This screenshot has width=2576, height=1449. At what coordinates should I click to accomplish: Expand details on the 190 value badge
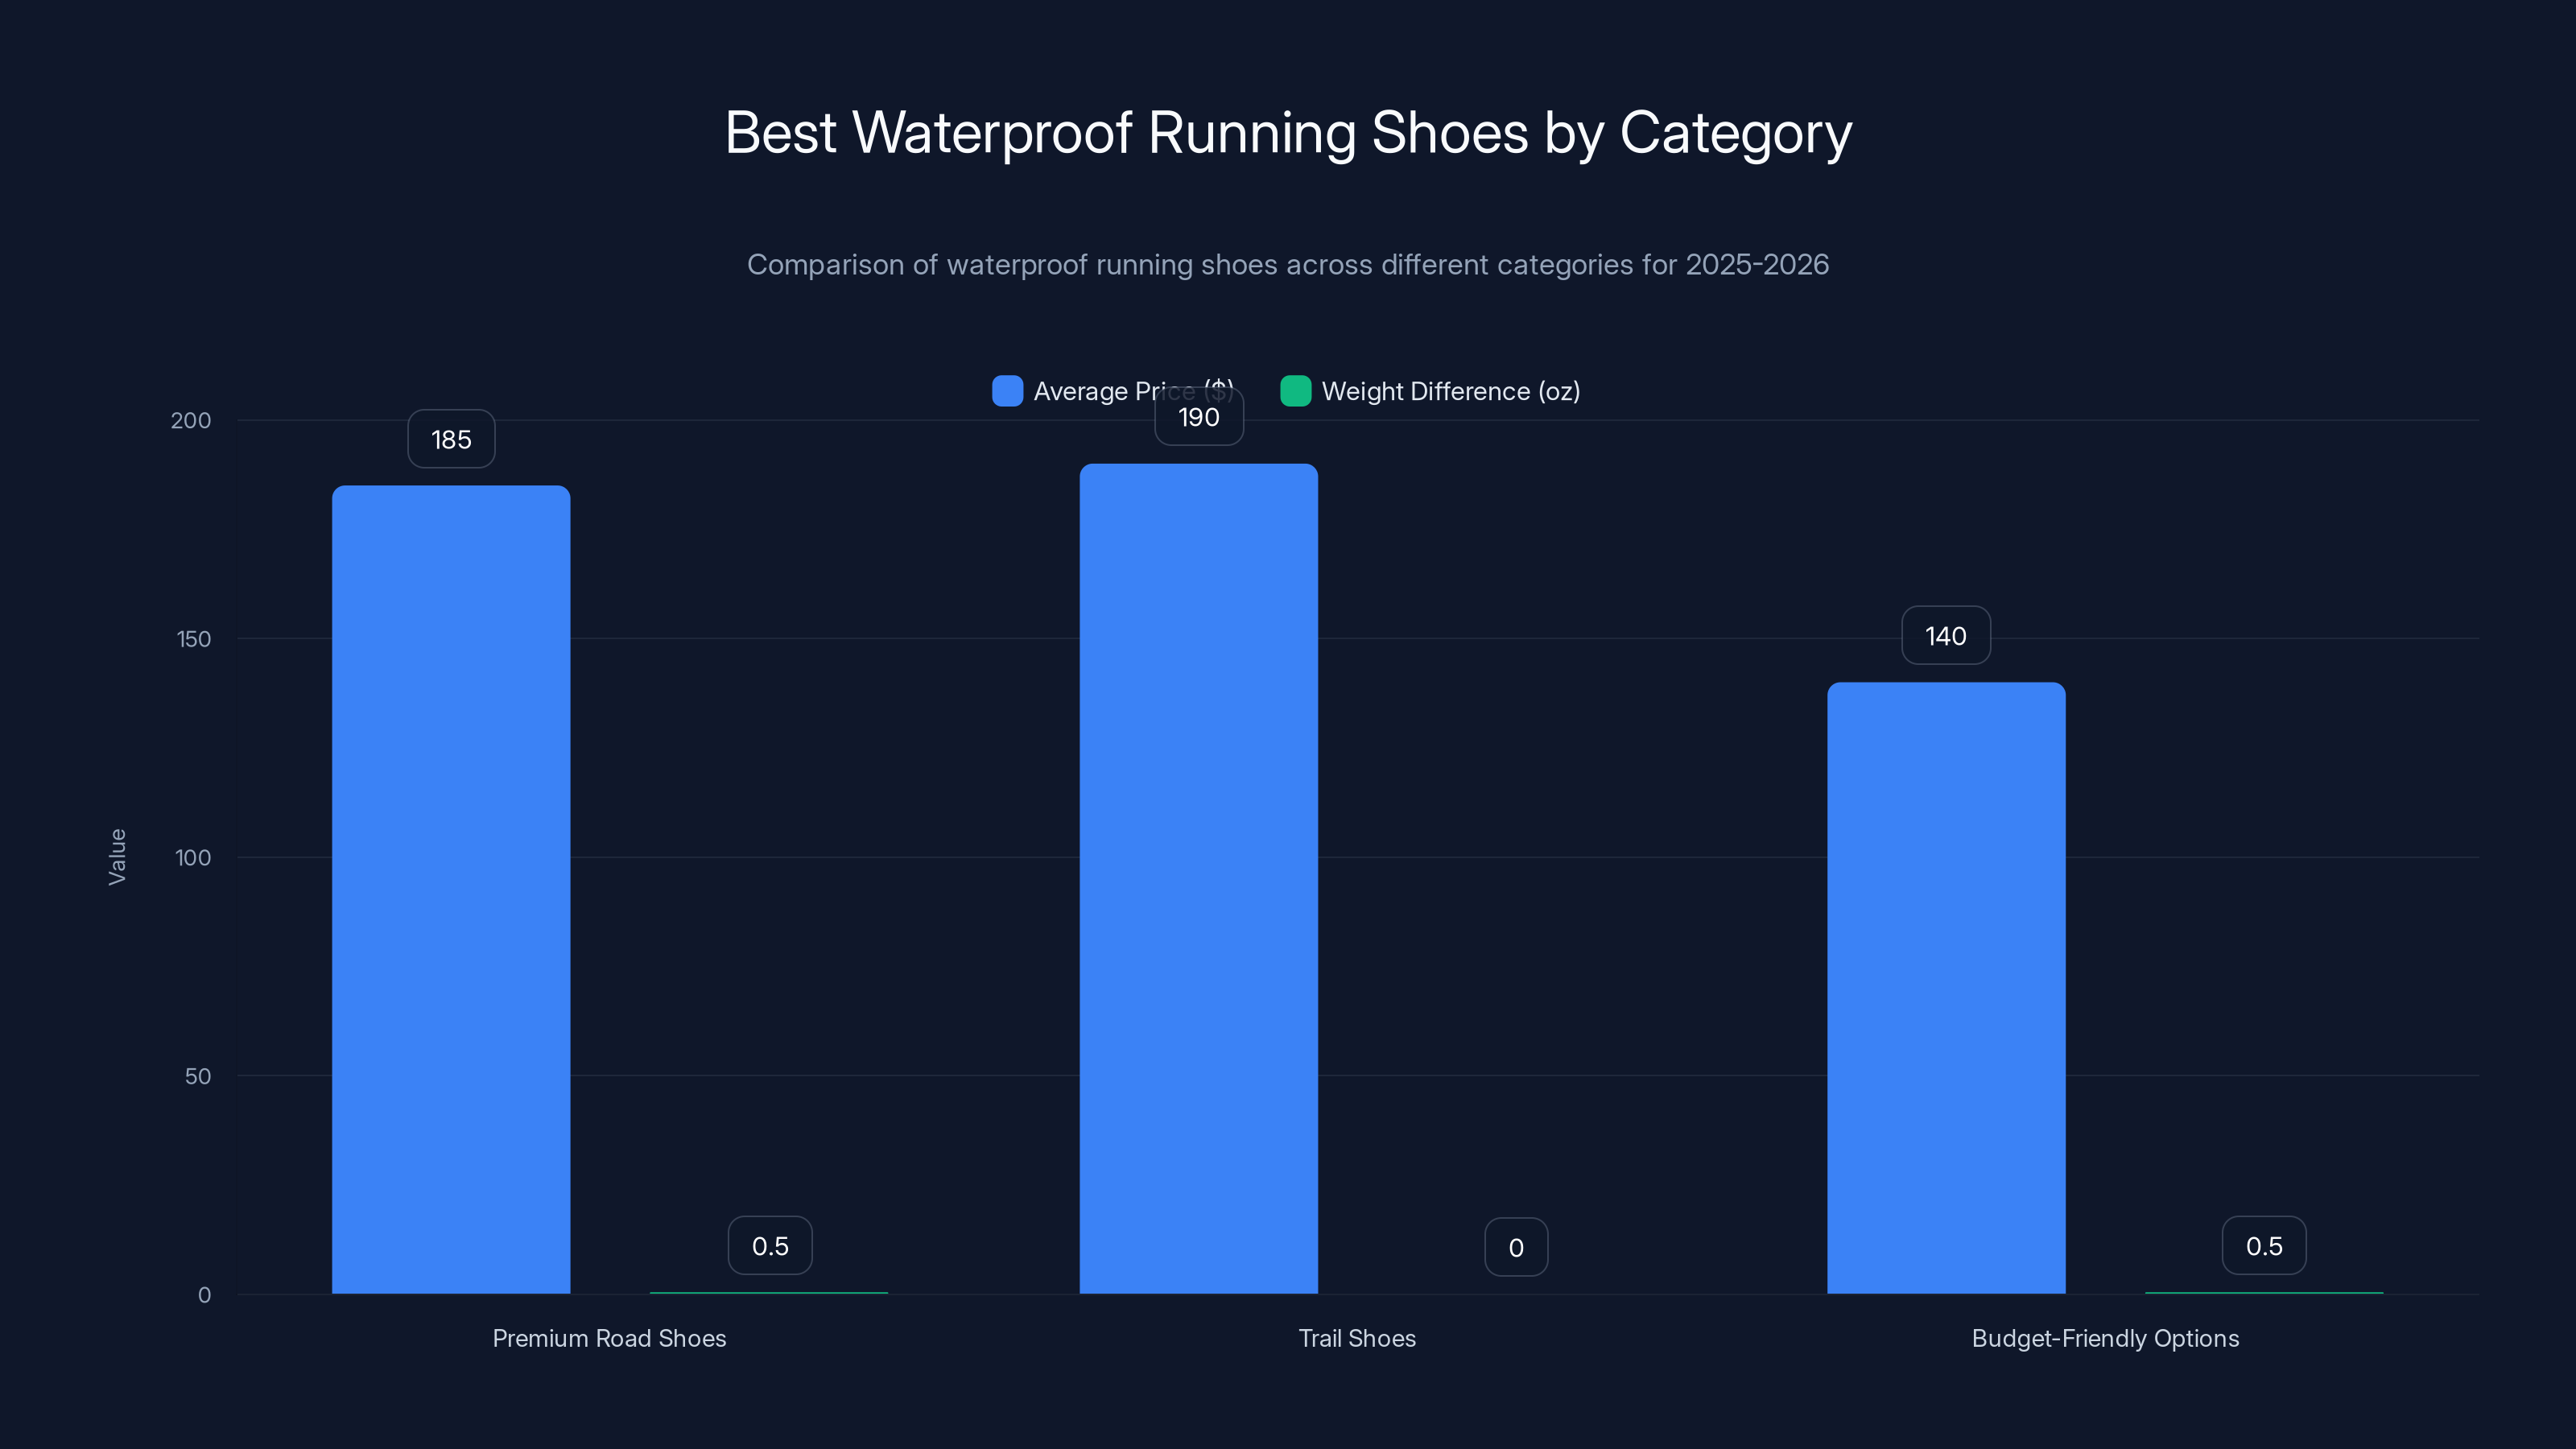1198,416
